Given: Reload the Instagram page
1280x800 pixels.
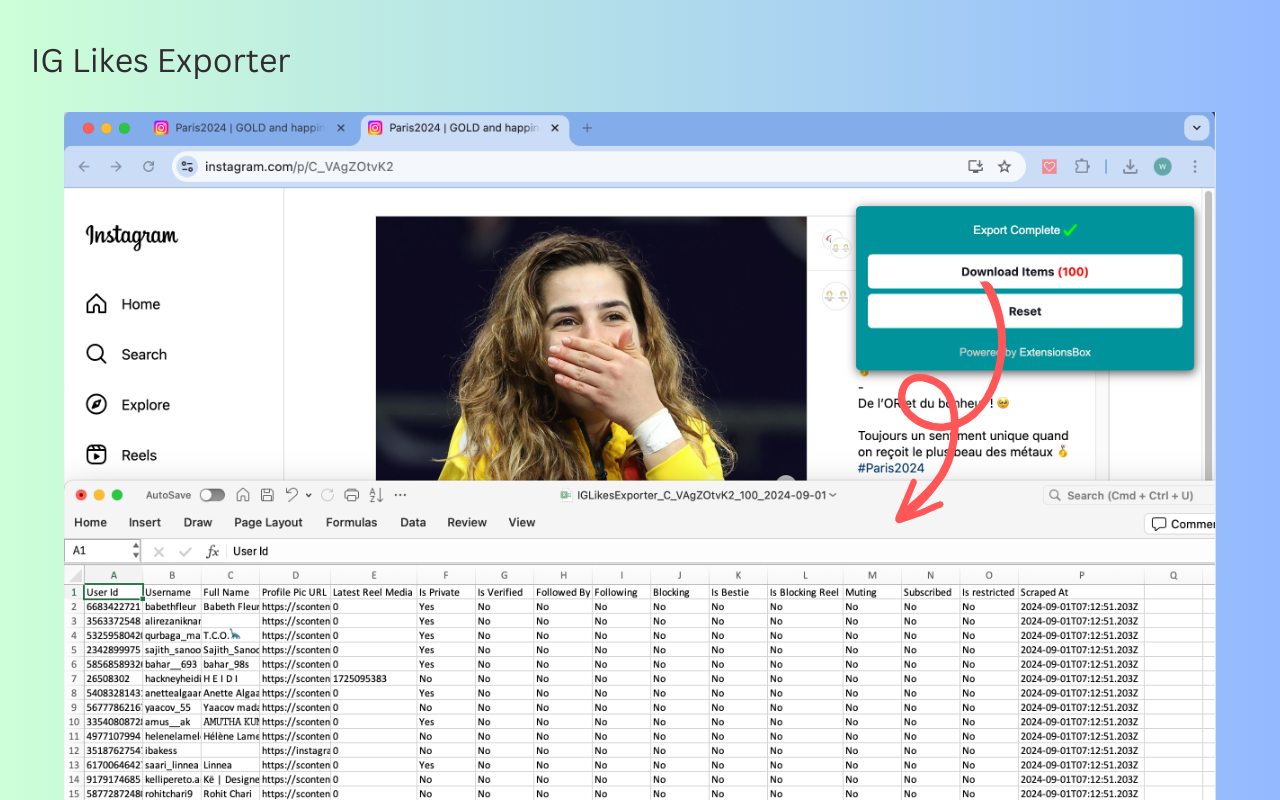Looking at the screenshot, I should (149, 167).
